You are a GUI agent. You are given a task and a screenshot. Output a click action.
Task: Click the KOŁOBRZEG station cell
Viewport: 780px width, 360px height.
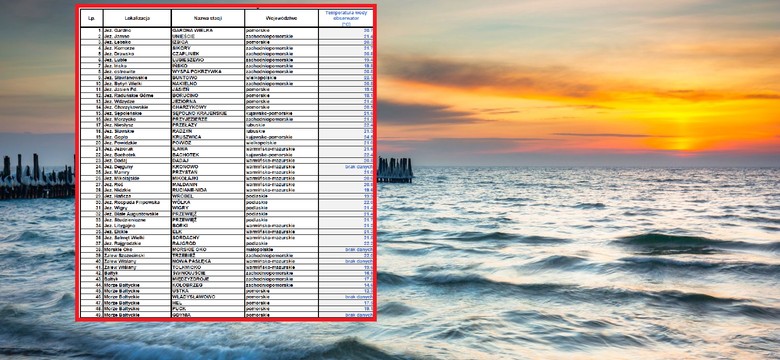point(208,285)
